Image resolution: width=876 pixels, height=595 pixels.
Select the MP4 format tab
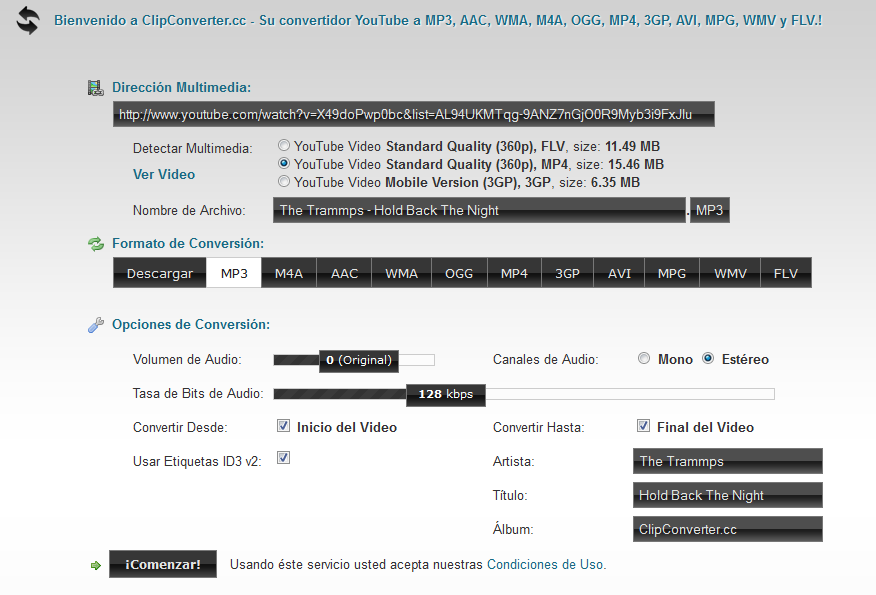515,273
